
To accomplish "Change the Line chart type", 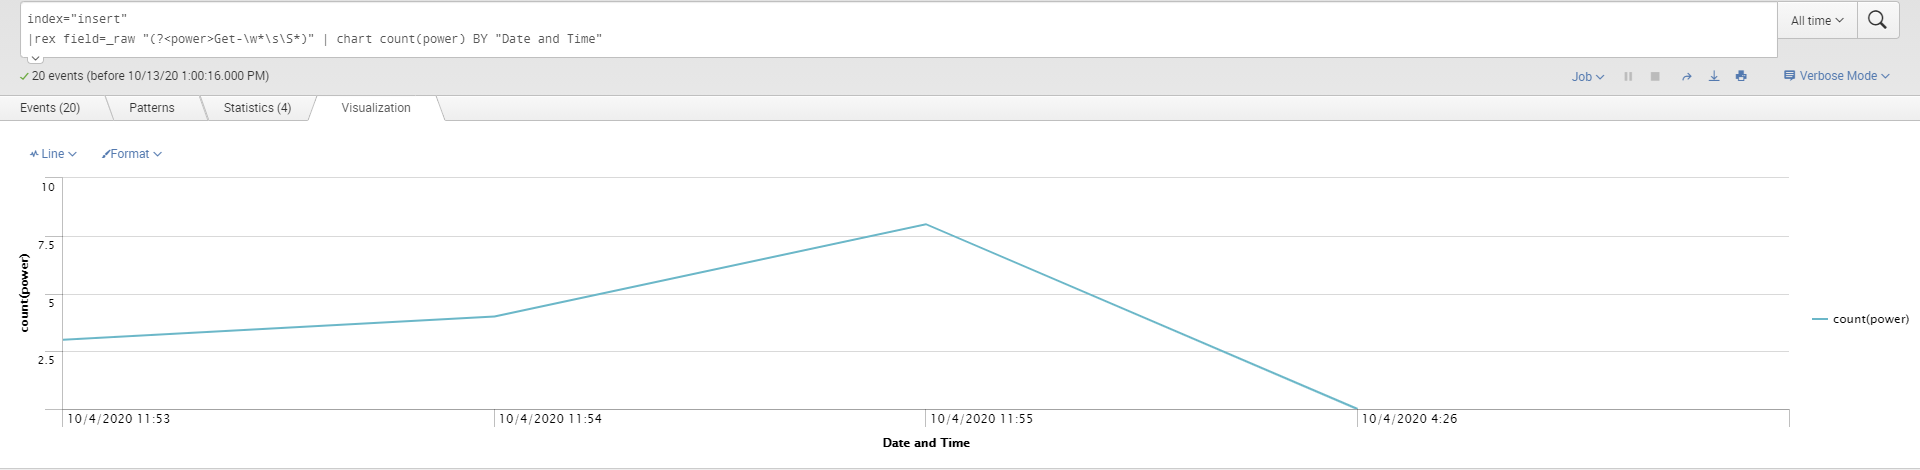I will tap(53, 154).
